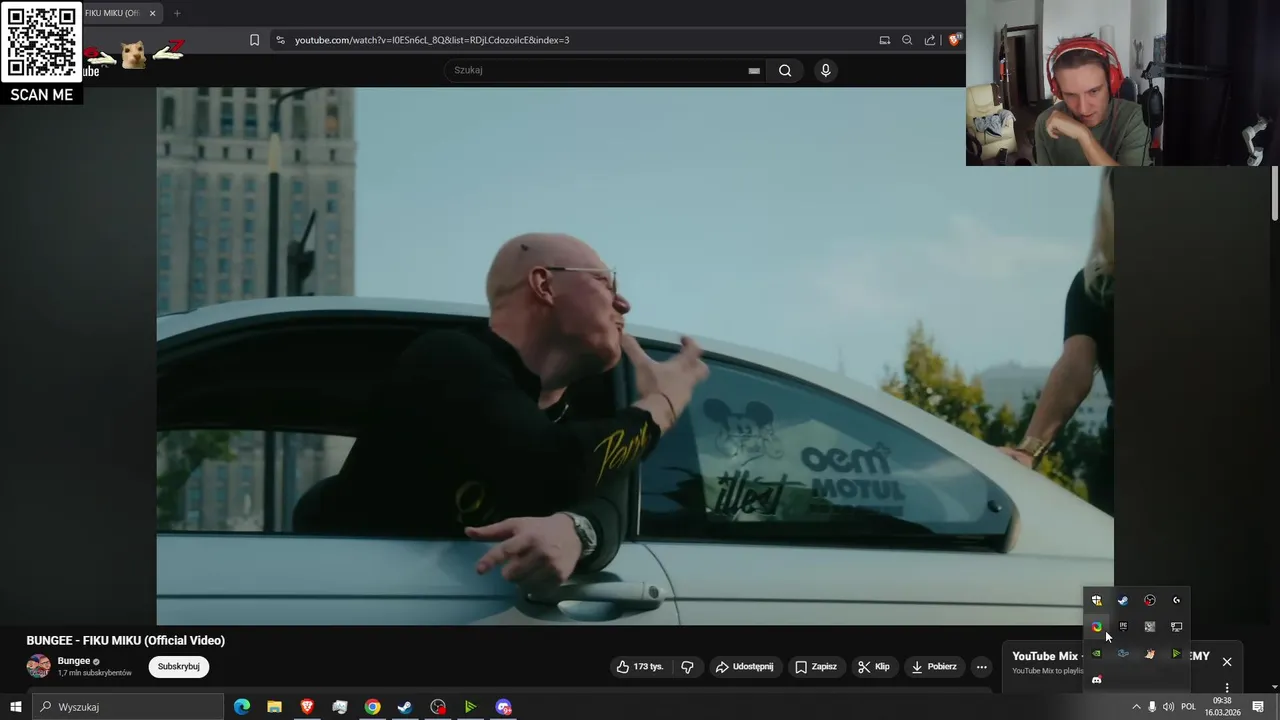This screenshot has height=720, width=1280.
Task: Open Epic Games icon in tray popup
Action: click(x=1123, y=627)
